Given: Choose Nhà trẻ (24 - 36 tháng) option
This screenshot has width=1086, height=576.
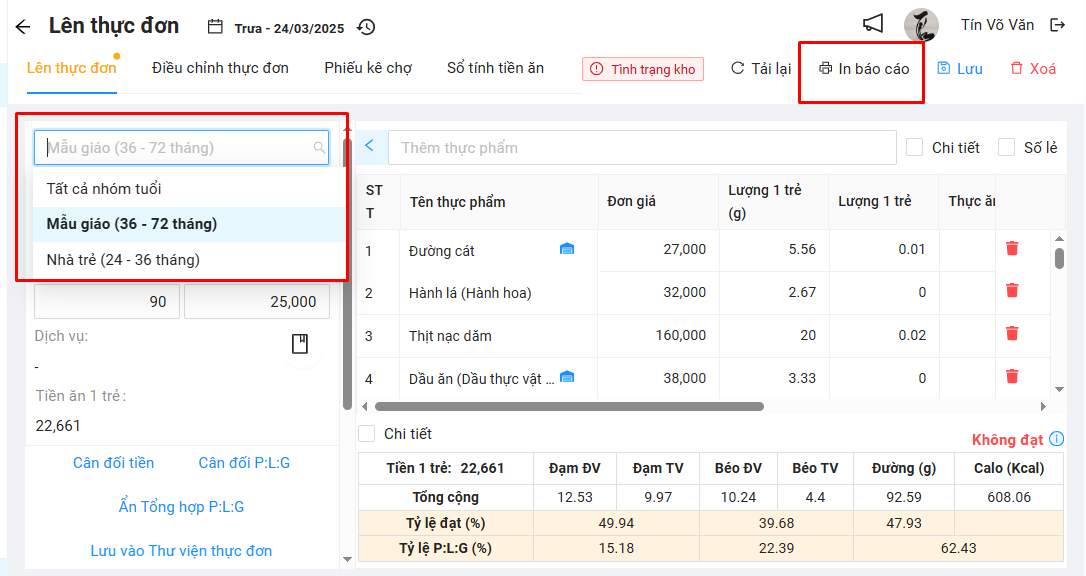Looking at the screenshot, I should [123, 260].
